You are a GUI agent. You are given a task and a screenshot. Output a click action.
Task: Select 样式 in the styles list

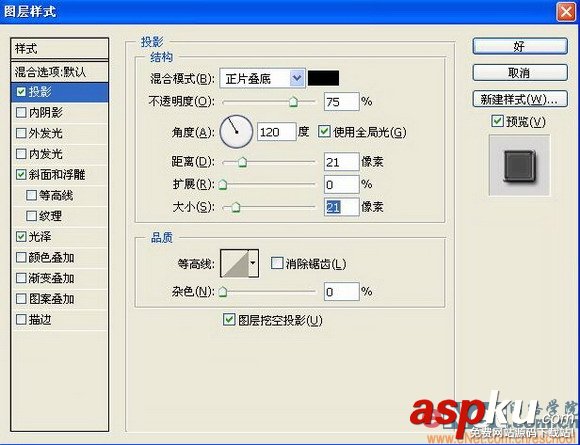pyautogui.click(x=60, y=48)
